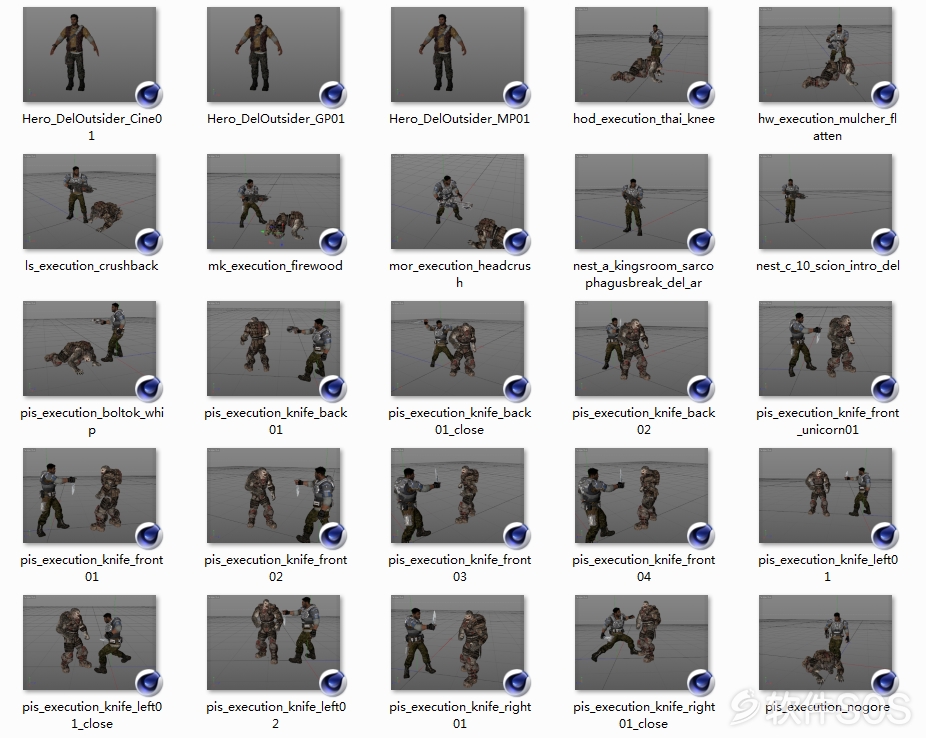Click Cinema 4D badge on pis_execution_knife_front02
Image resolution: width=926 pixels, height=738 pixels.
coord(333,536)
